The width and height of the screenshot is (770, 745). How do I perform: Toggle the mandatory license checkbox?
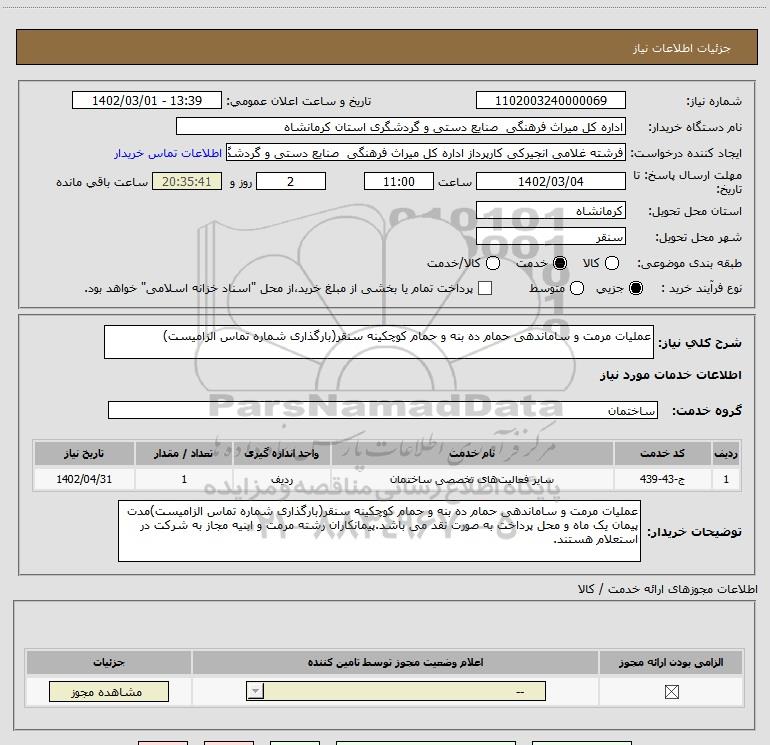[672, 692]
